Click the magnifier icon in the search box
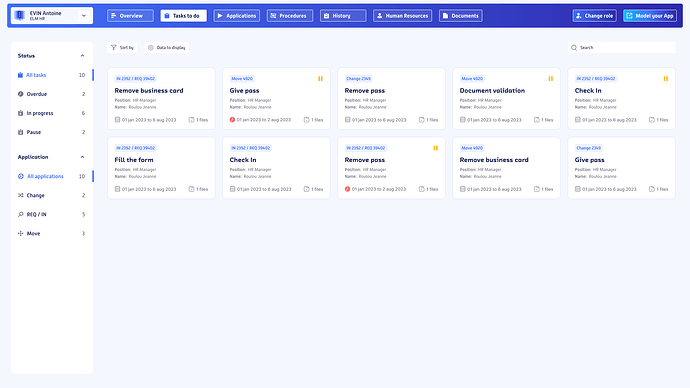The width and height of the screenshot is (690, 388). click(x=574, y=48)
